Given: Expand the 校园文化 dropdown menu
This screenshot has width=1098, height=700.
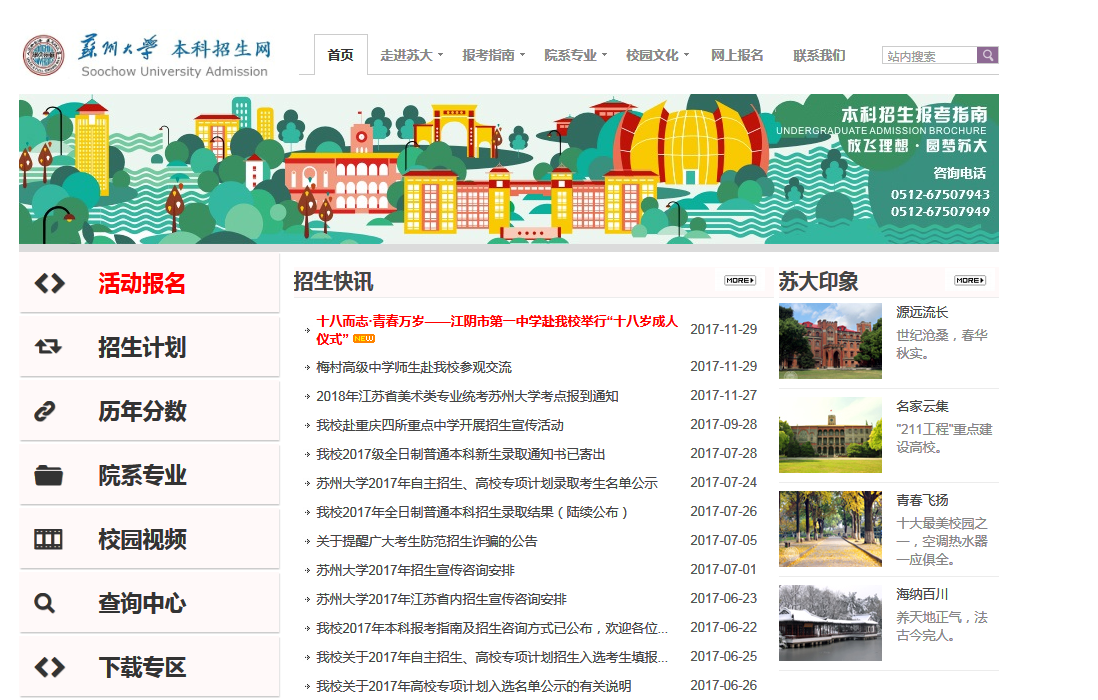Looking at the screenshot, I should (x=657, y=56).
